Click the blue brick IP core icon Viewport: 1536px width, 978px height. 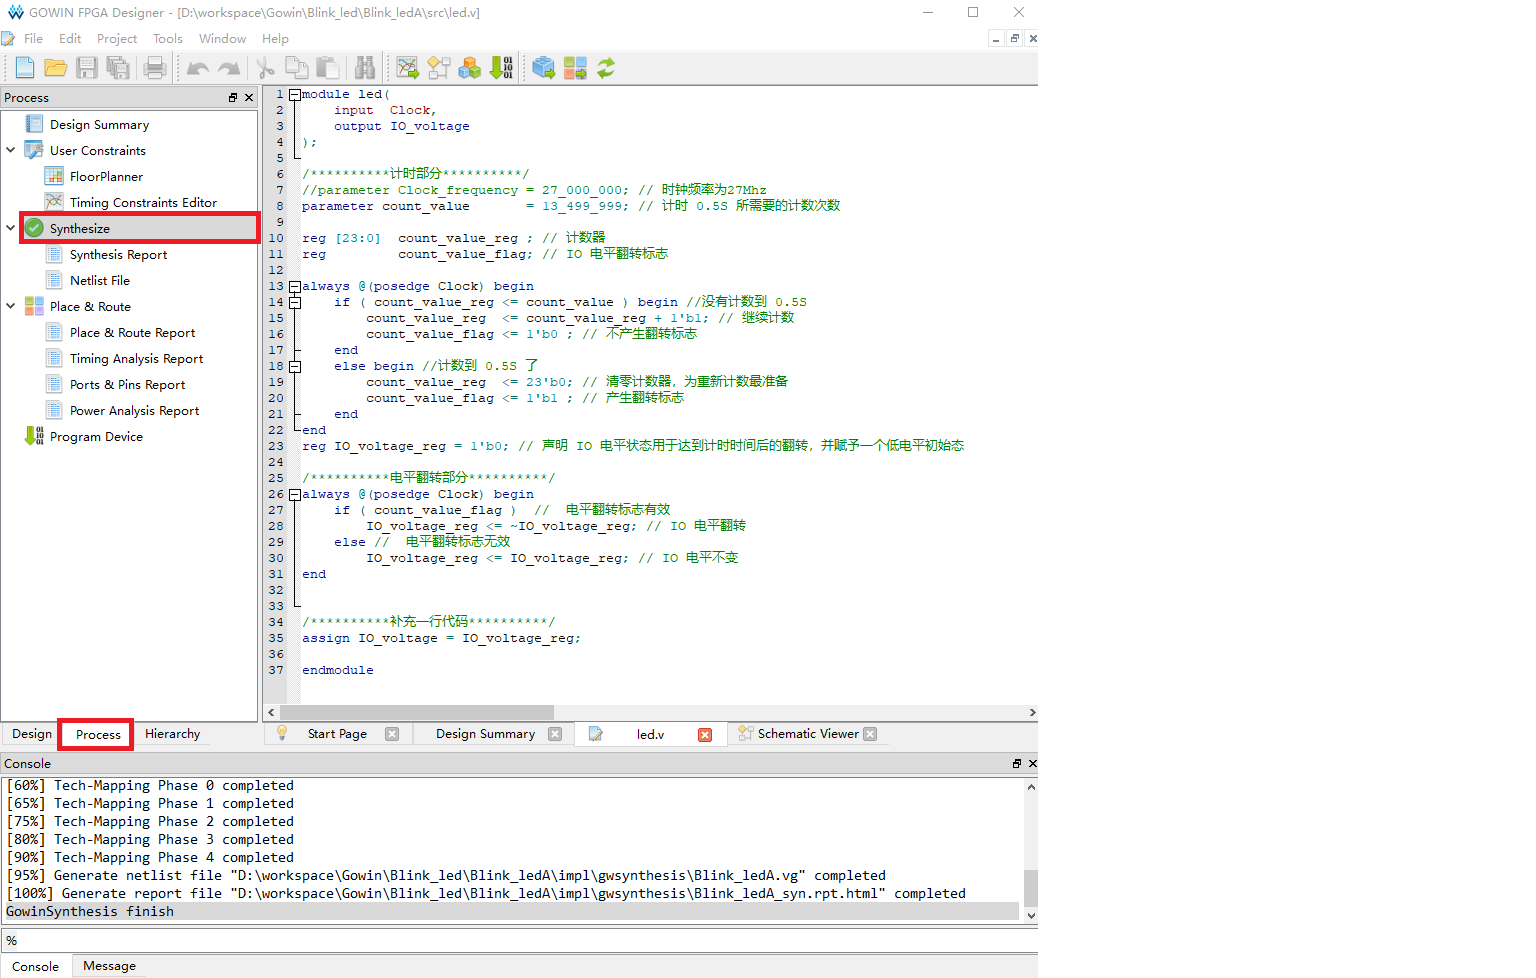click(543, 67)
